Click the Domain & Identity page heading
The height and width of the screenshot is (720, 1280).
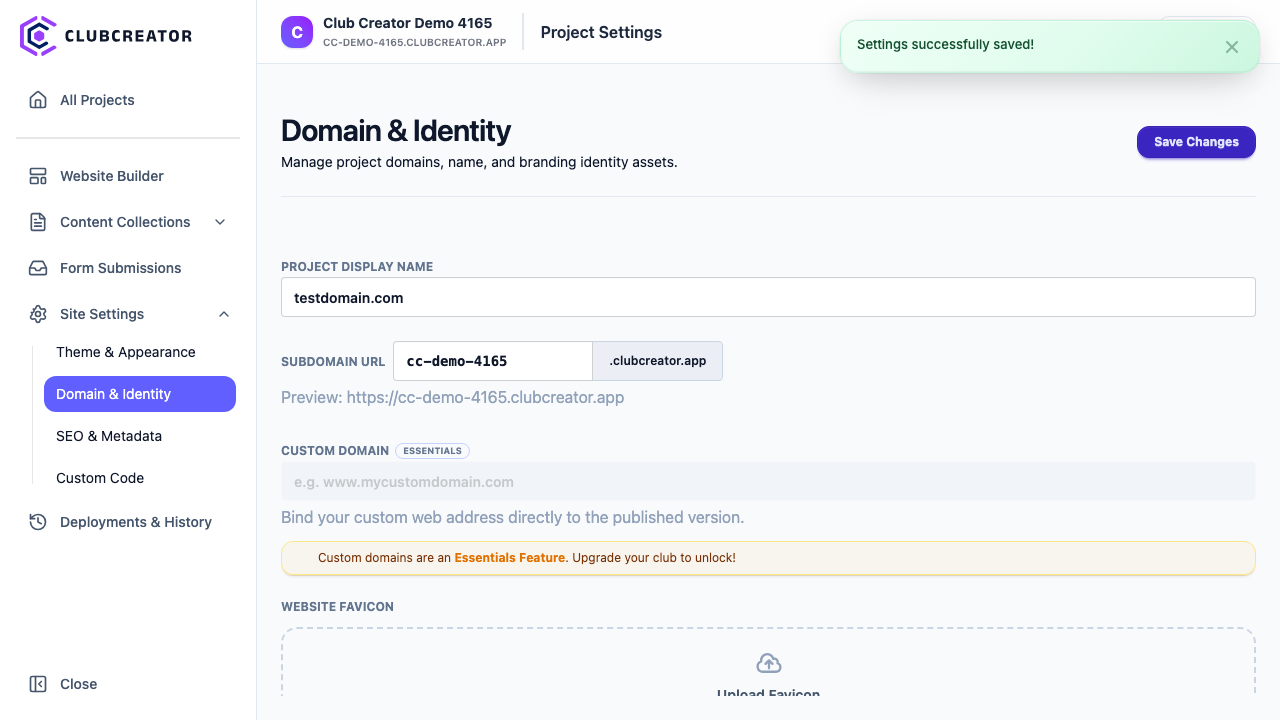(396, 131)
